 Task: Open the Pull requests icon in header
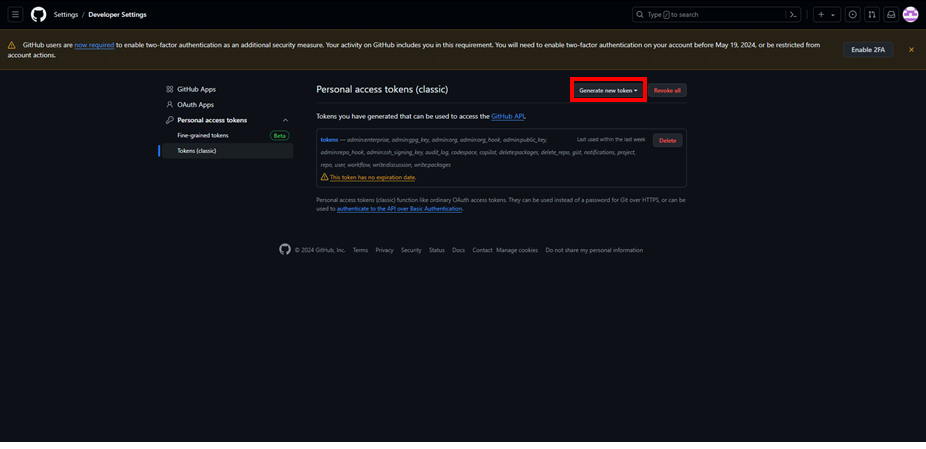(872, 14)
